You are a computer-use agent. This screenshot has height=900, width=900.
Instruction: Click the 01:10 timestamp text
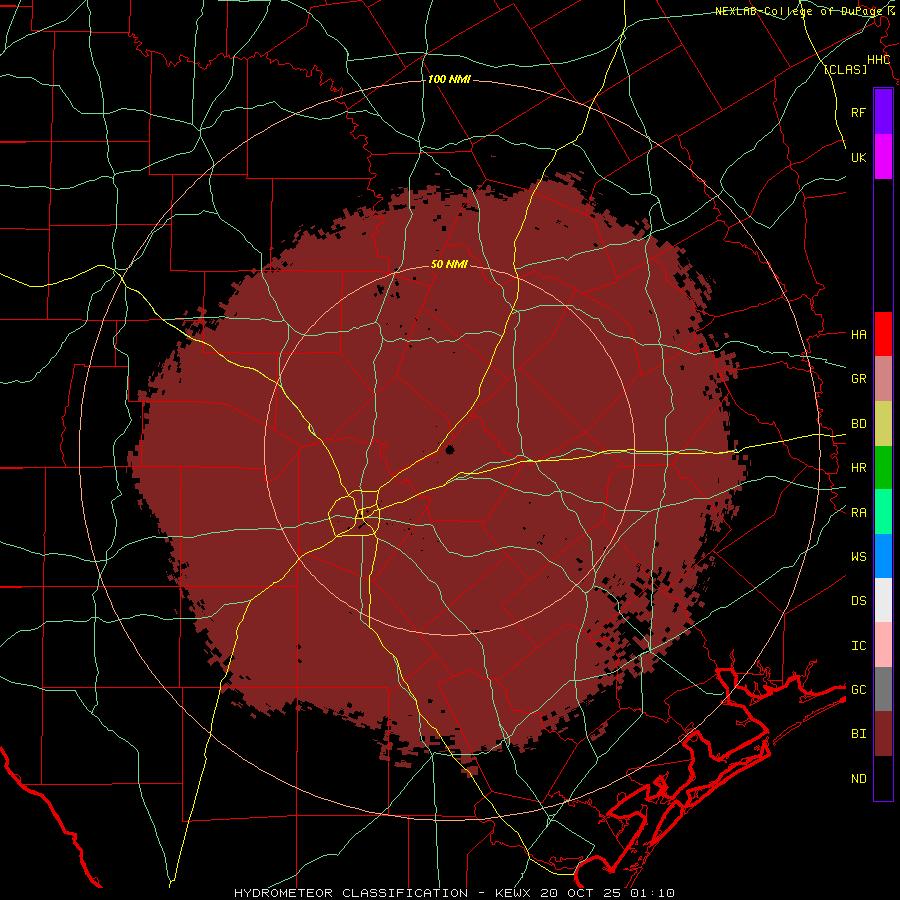(x=651, y=893)
